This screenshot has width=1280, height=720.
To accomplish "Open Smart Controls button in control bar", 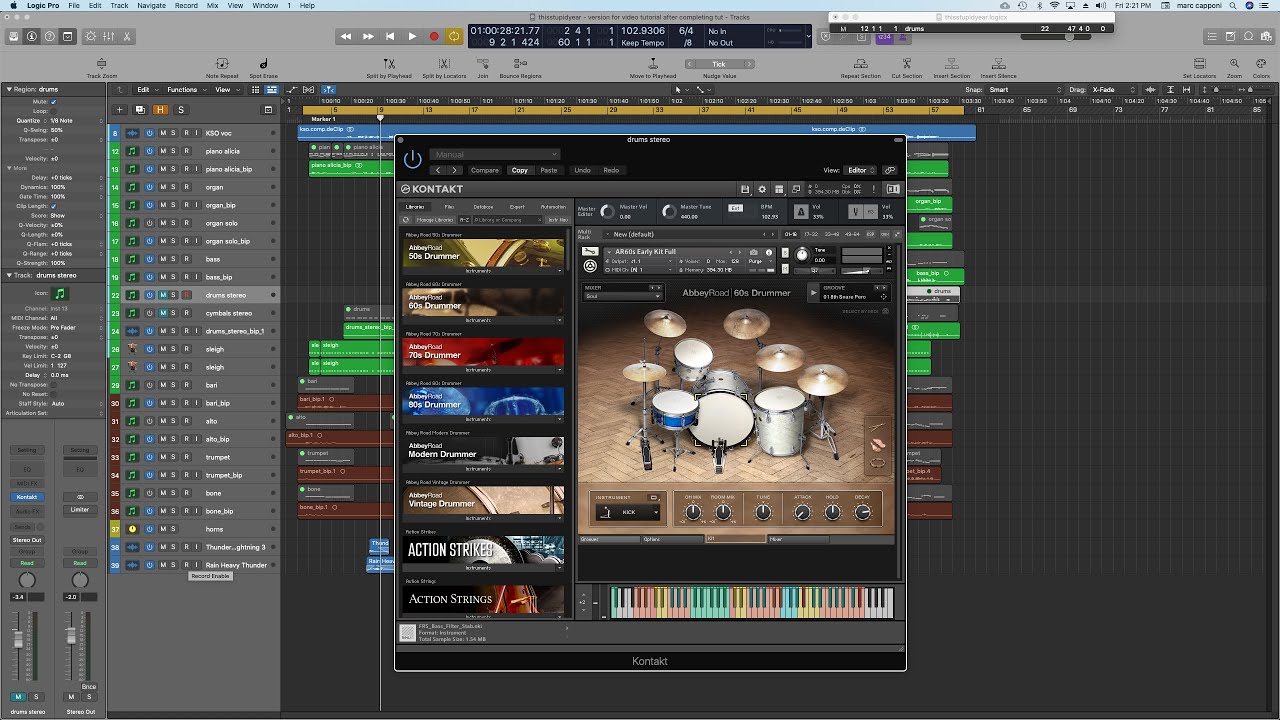I will click(91, 36).
